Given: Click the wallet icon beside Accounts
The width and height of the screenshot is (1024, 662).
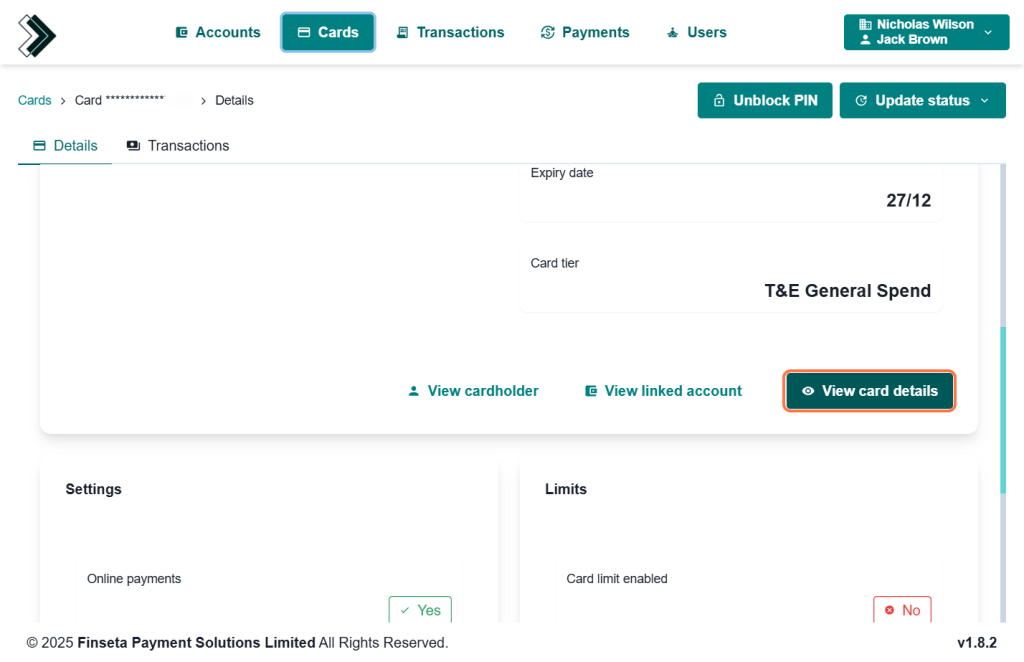Looking at the screenshot, I should click(x=182, y=32).
